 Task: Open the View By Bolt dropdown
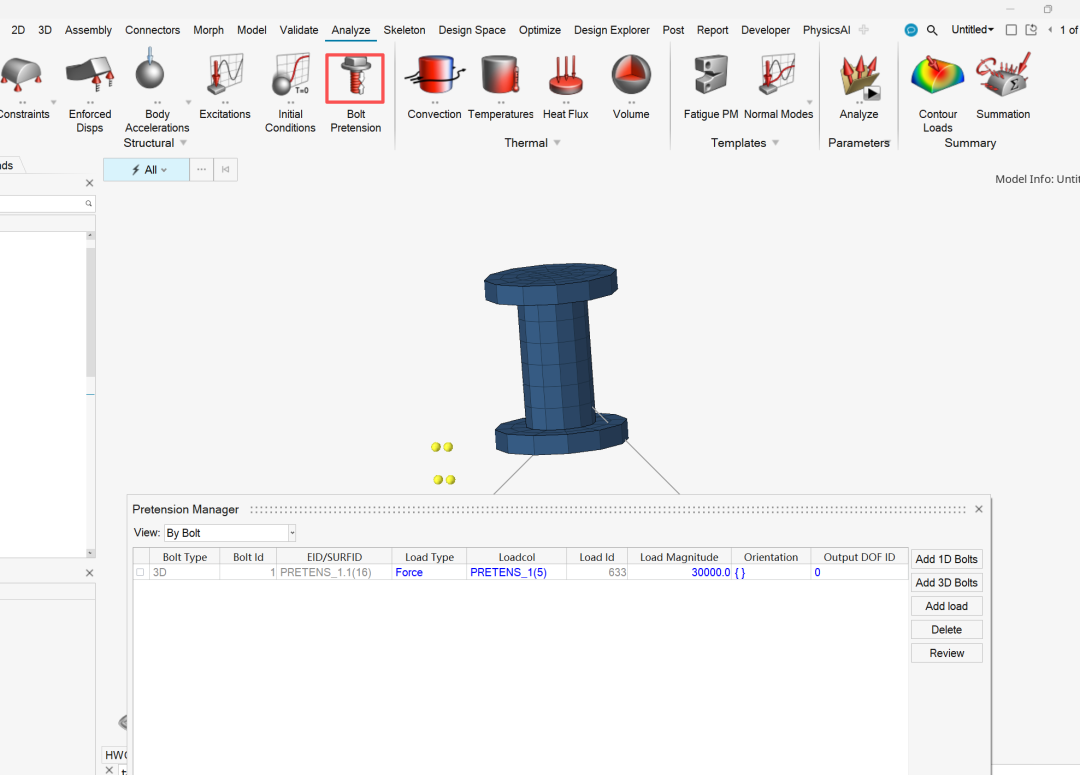pyautogui.click(x=291, y=534)
